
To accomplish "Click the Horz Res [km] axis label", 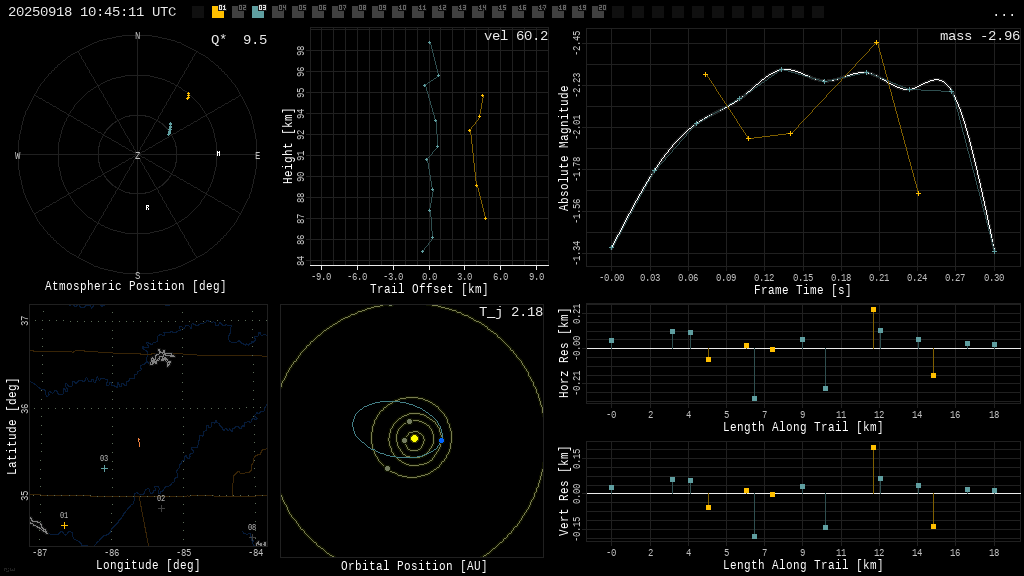I will pos(564,353).
